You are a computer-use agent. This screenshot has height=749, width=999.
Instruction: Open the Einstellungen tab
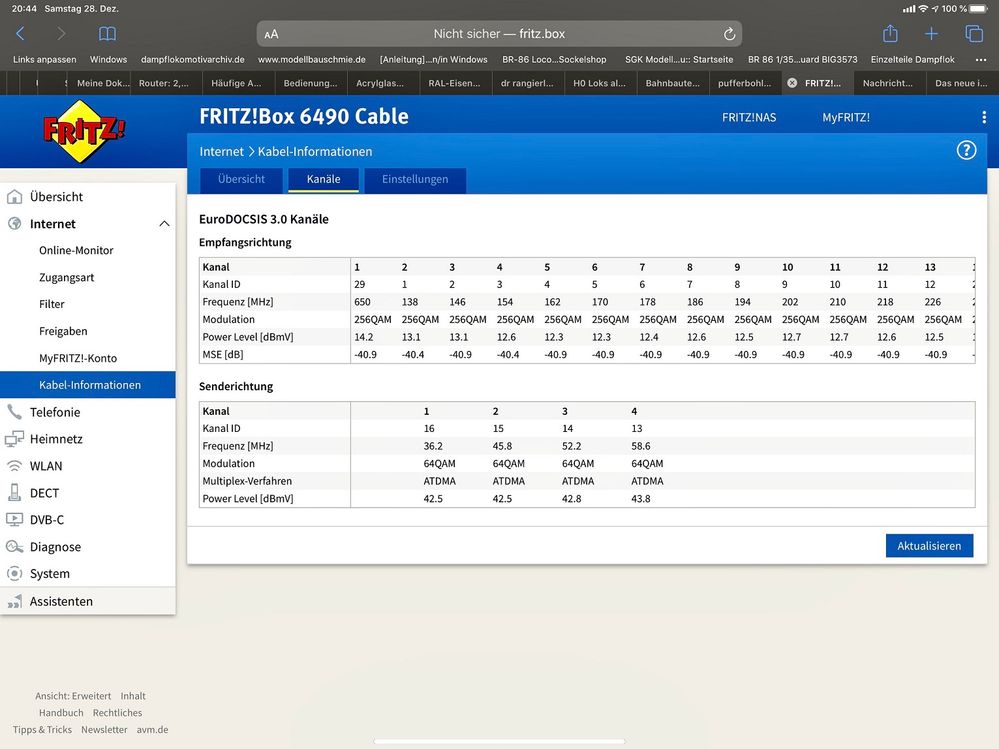tap(415, 180)
